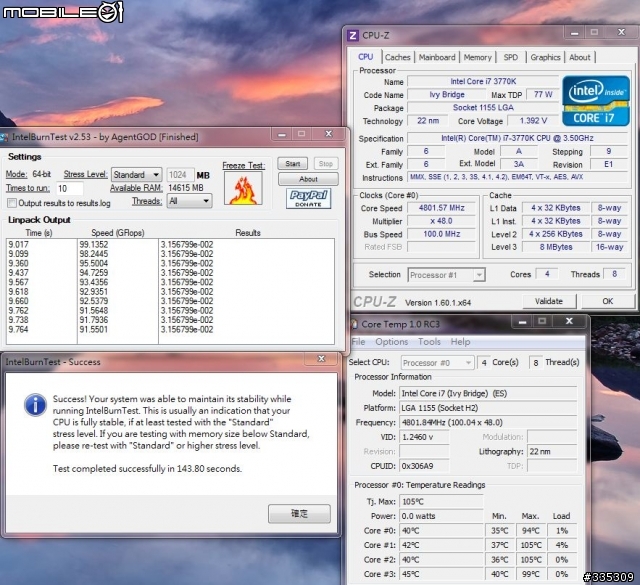Minimize the IntelBurnTest window
The width and height of the screenshot is (640, 585).
282,134
